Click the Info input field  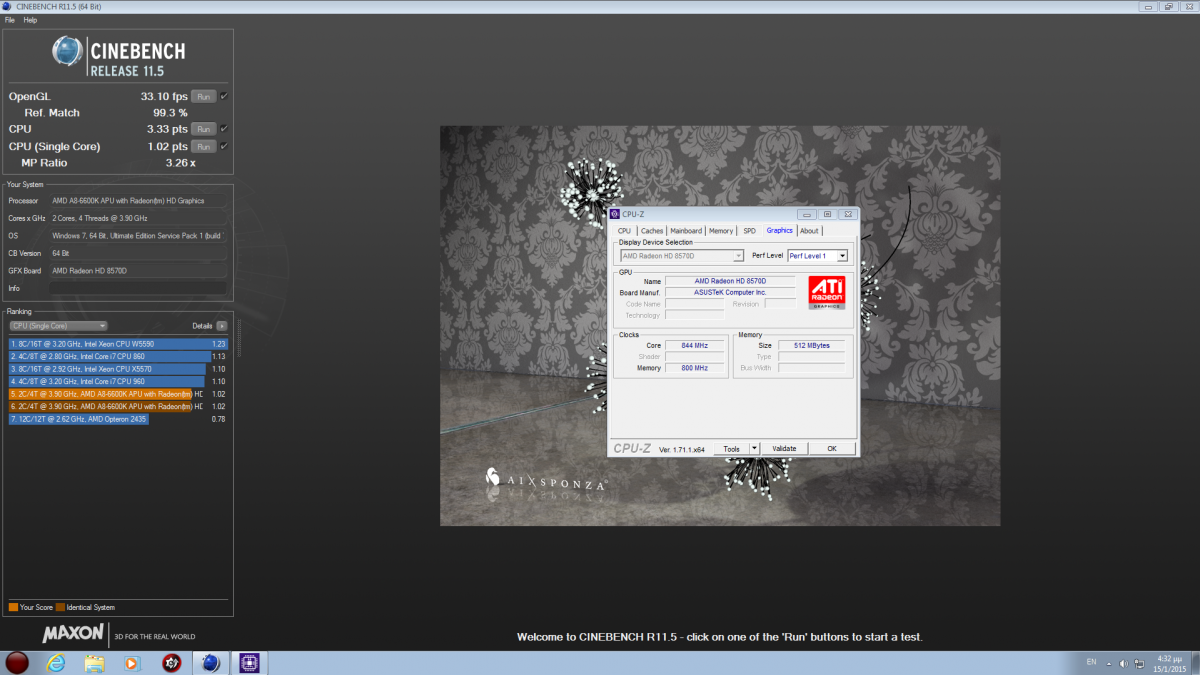point(139,288)
